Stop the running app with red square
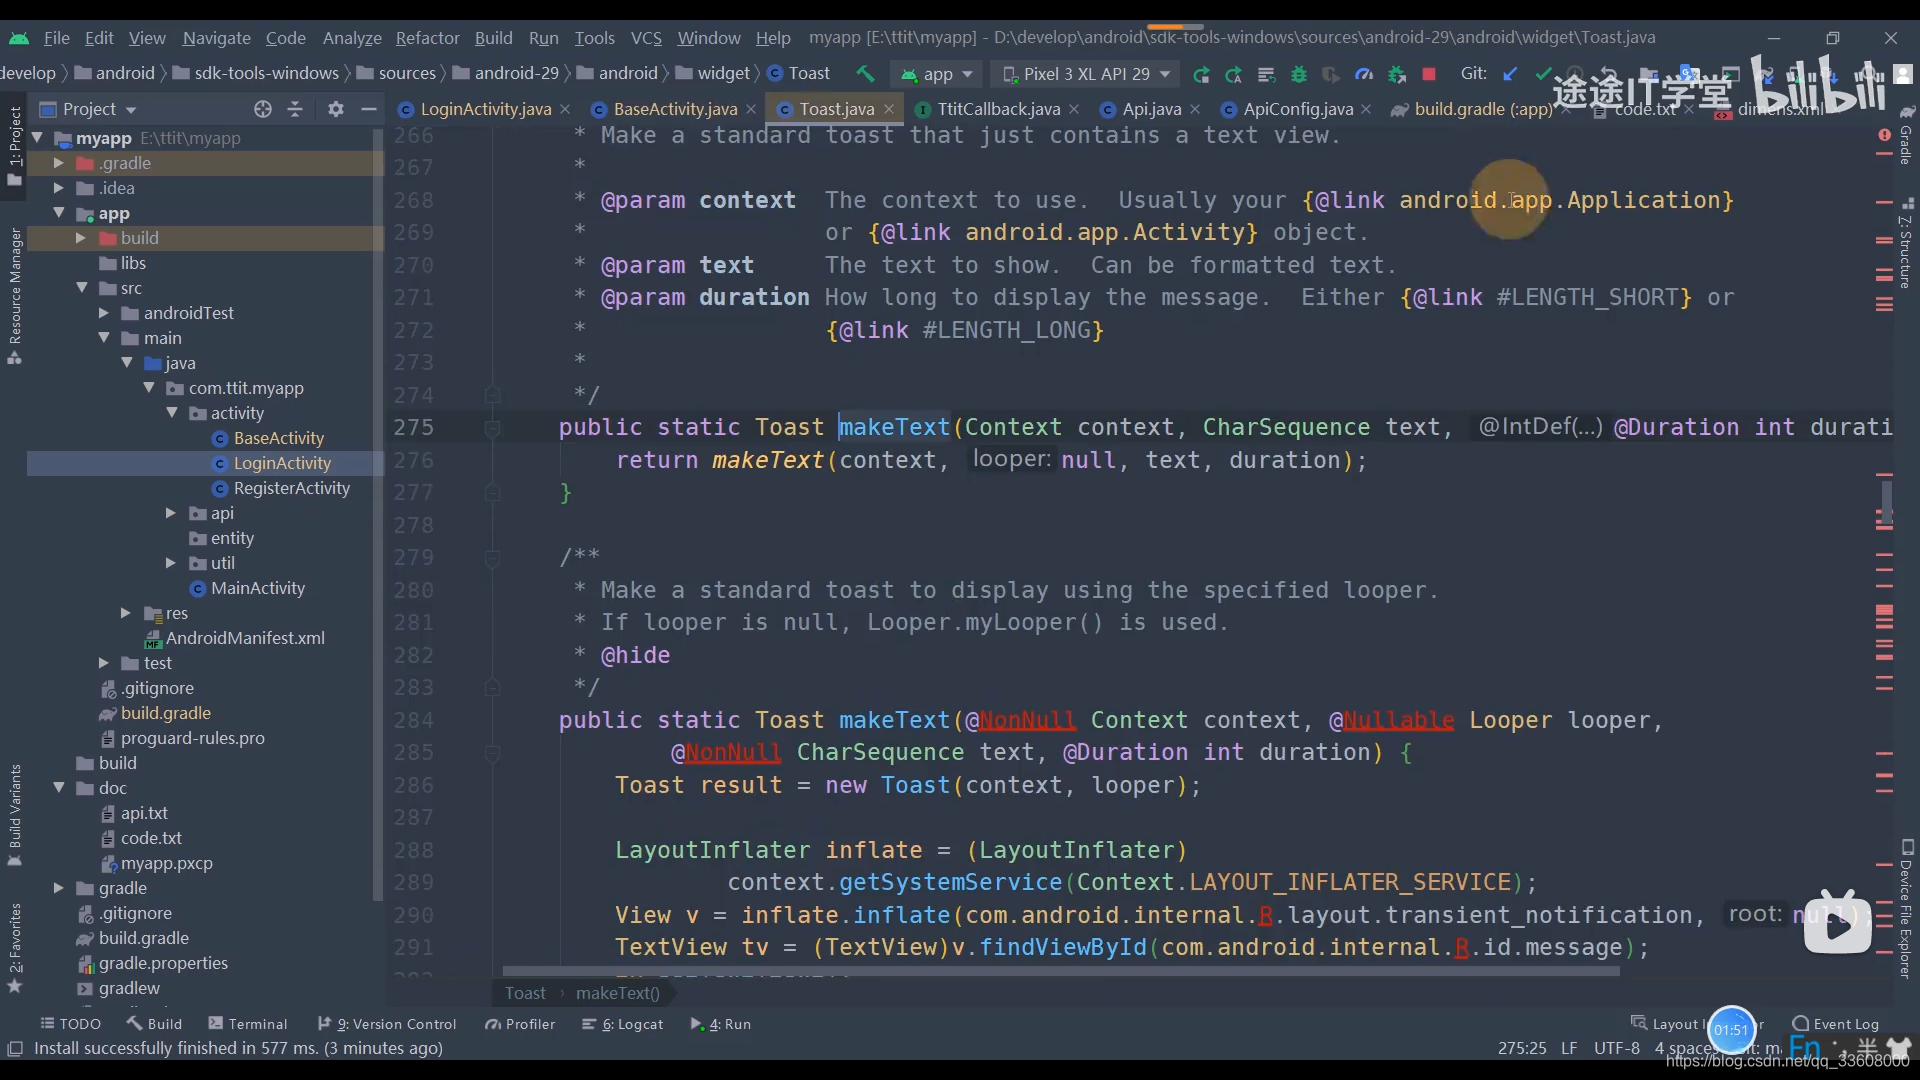Image resolution: width=1920 pixels, height=1080 pixels. (x=1429, y=74)
